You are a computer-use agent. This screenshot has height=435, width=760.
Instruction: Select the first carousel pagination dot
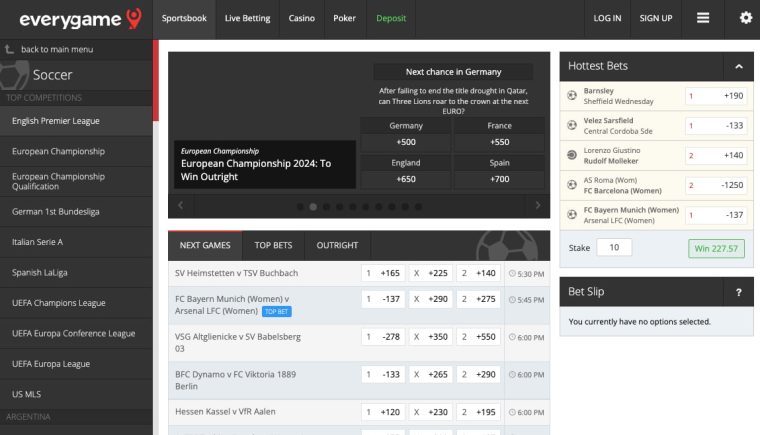(x=300, y=207)
